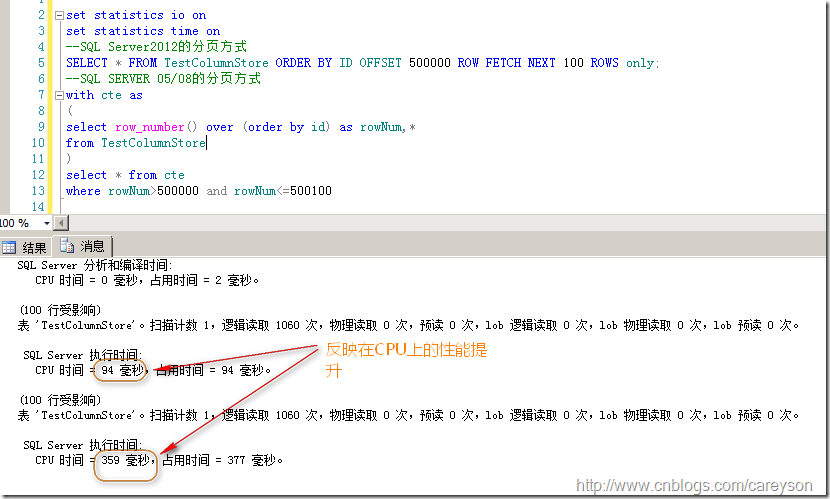Click line 'select * from cte'
This screenshot has height=499, width=830.
tap(125, 175)
